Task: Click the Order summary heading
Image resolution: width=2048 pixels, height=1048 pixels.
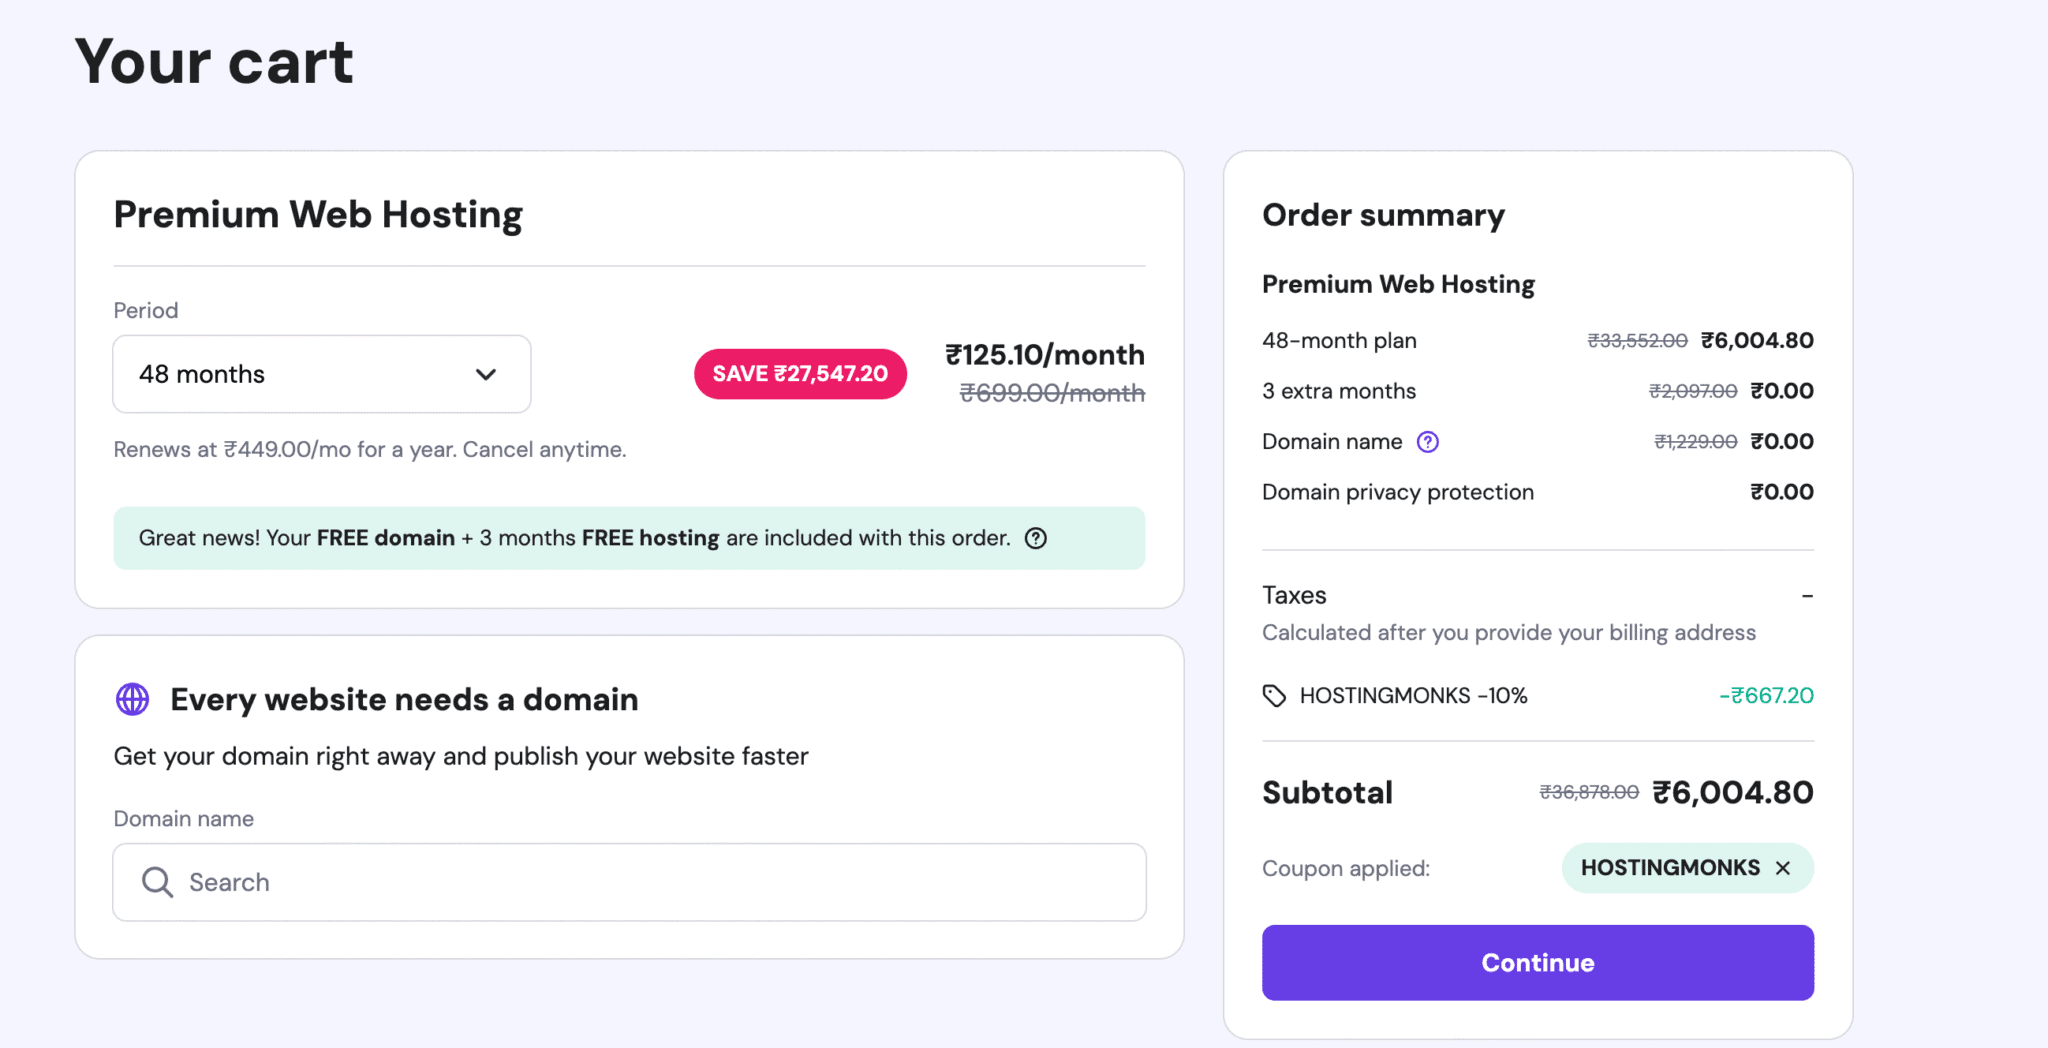Action: [1383, 214]
